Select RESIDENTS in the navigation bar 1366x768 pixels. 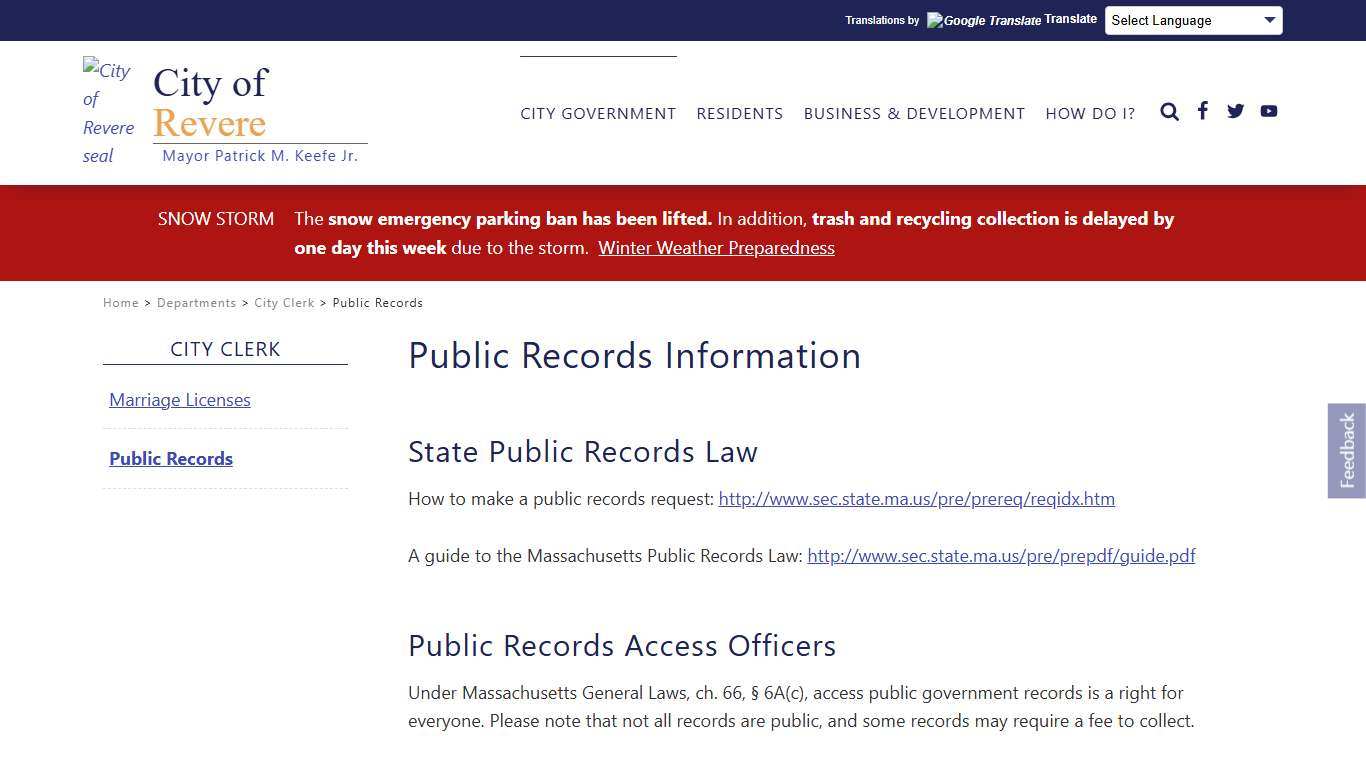(x=739, y=113)
